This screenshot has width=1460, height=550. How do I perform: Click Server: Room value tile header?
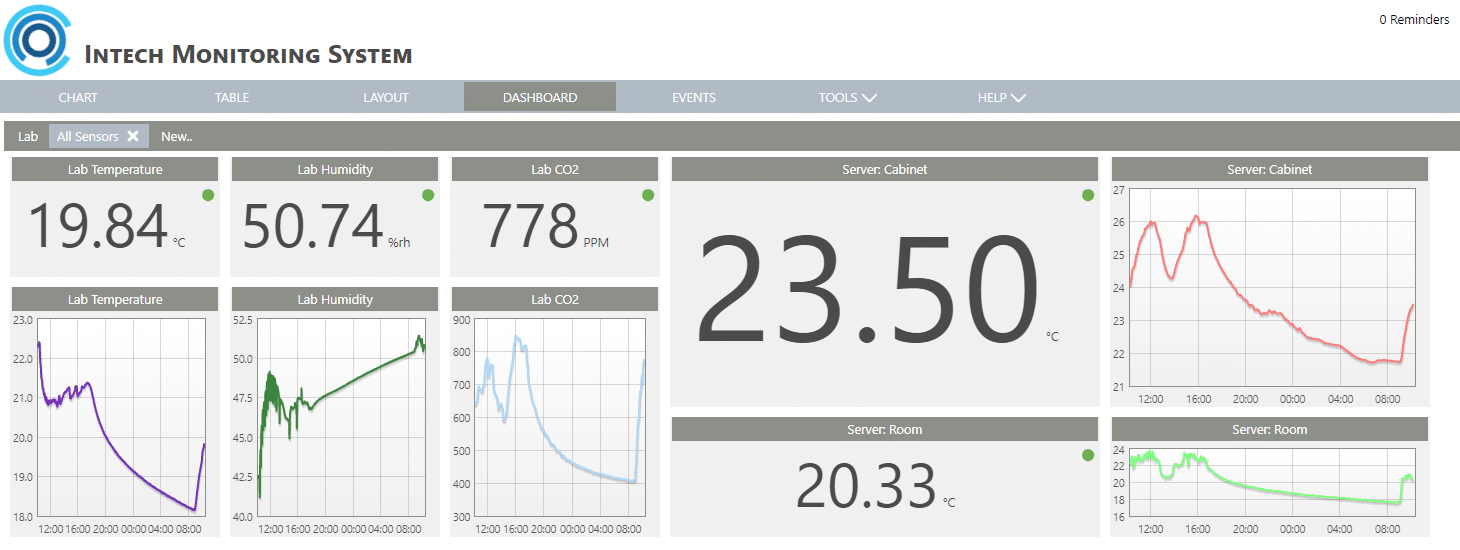[885, 429]
